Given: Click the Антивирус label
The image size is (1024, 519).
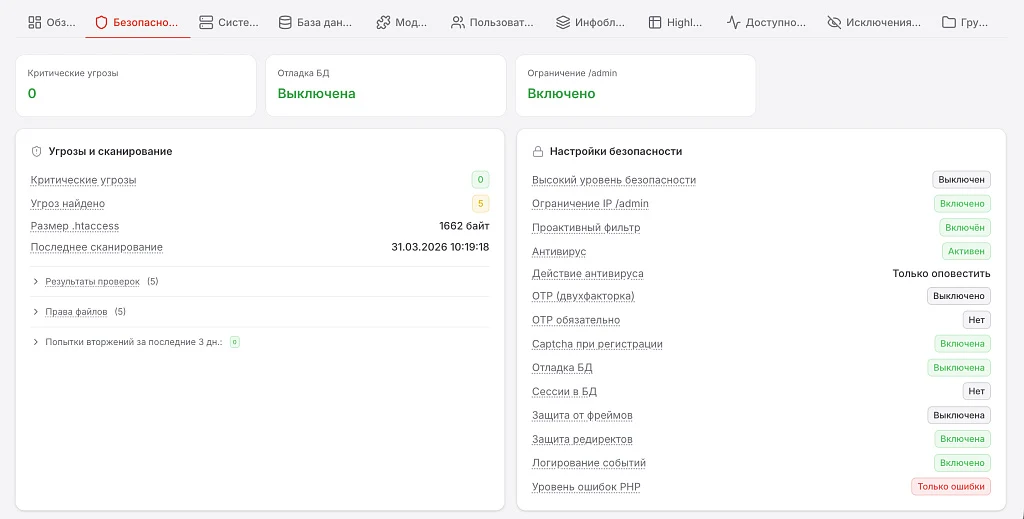Looking at the screenshot, I should point(559,251).
